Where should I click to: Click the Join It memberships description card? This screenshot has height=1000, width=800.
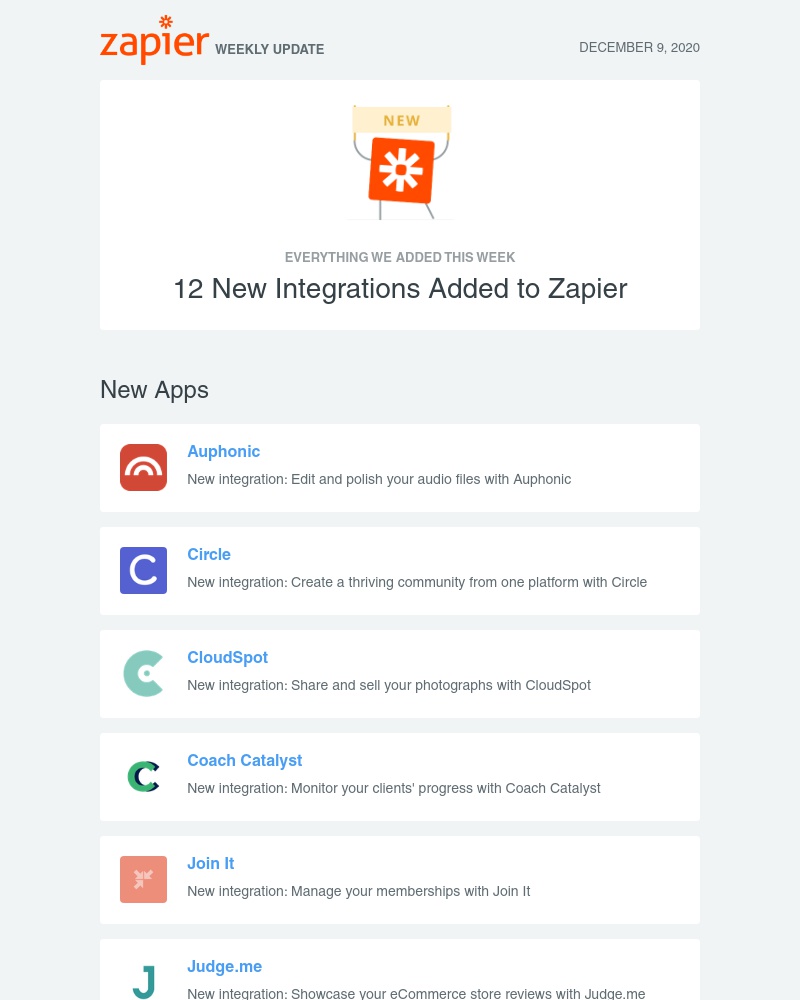click(x=400, y=880)
